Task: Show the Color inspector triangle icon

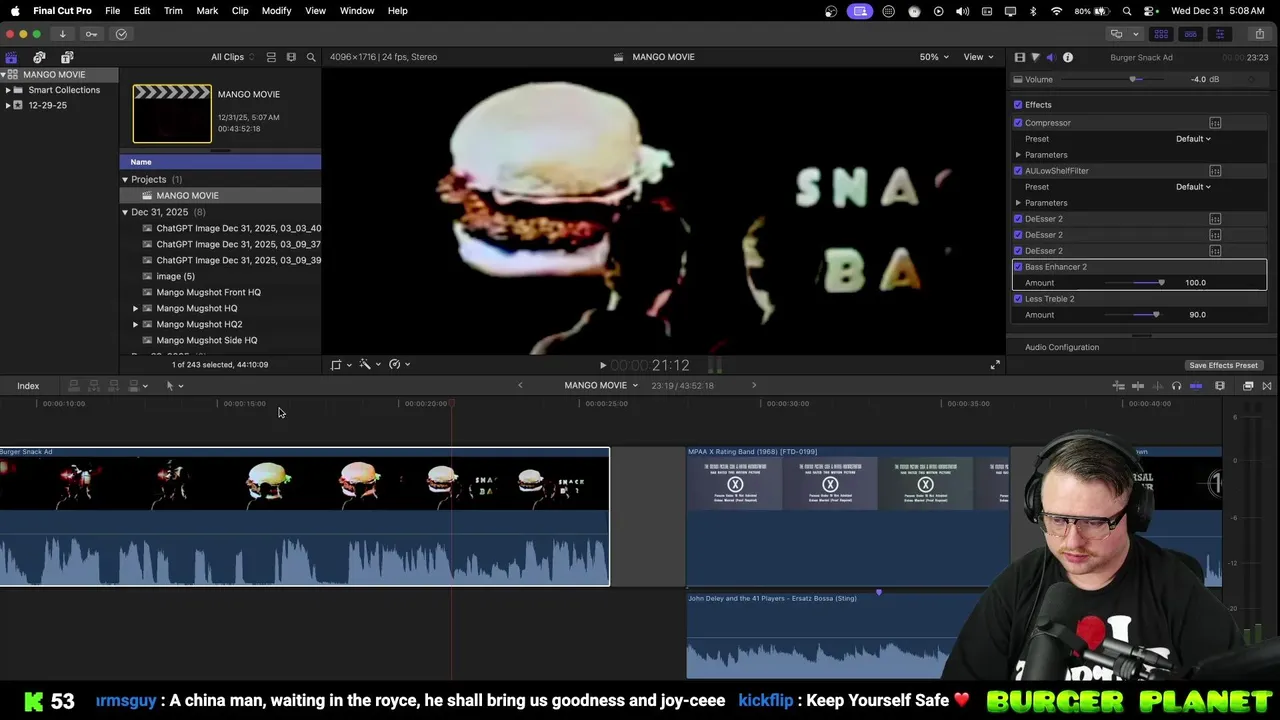Action: click(1035, 57)
